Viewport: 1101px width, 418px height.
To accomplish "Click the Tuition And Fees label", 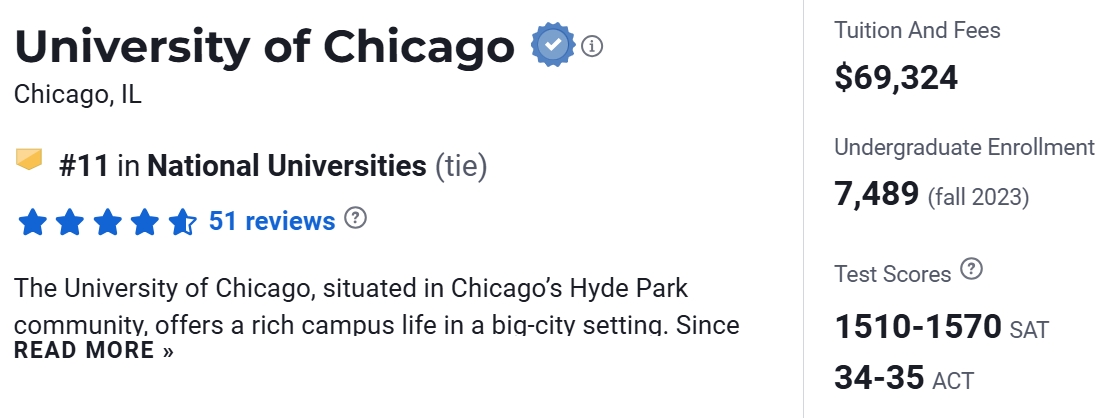I will coord(917,30).
